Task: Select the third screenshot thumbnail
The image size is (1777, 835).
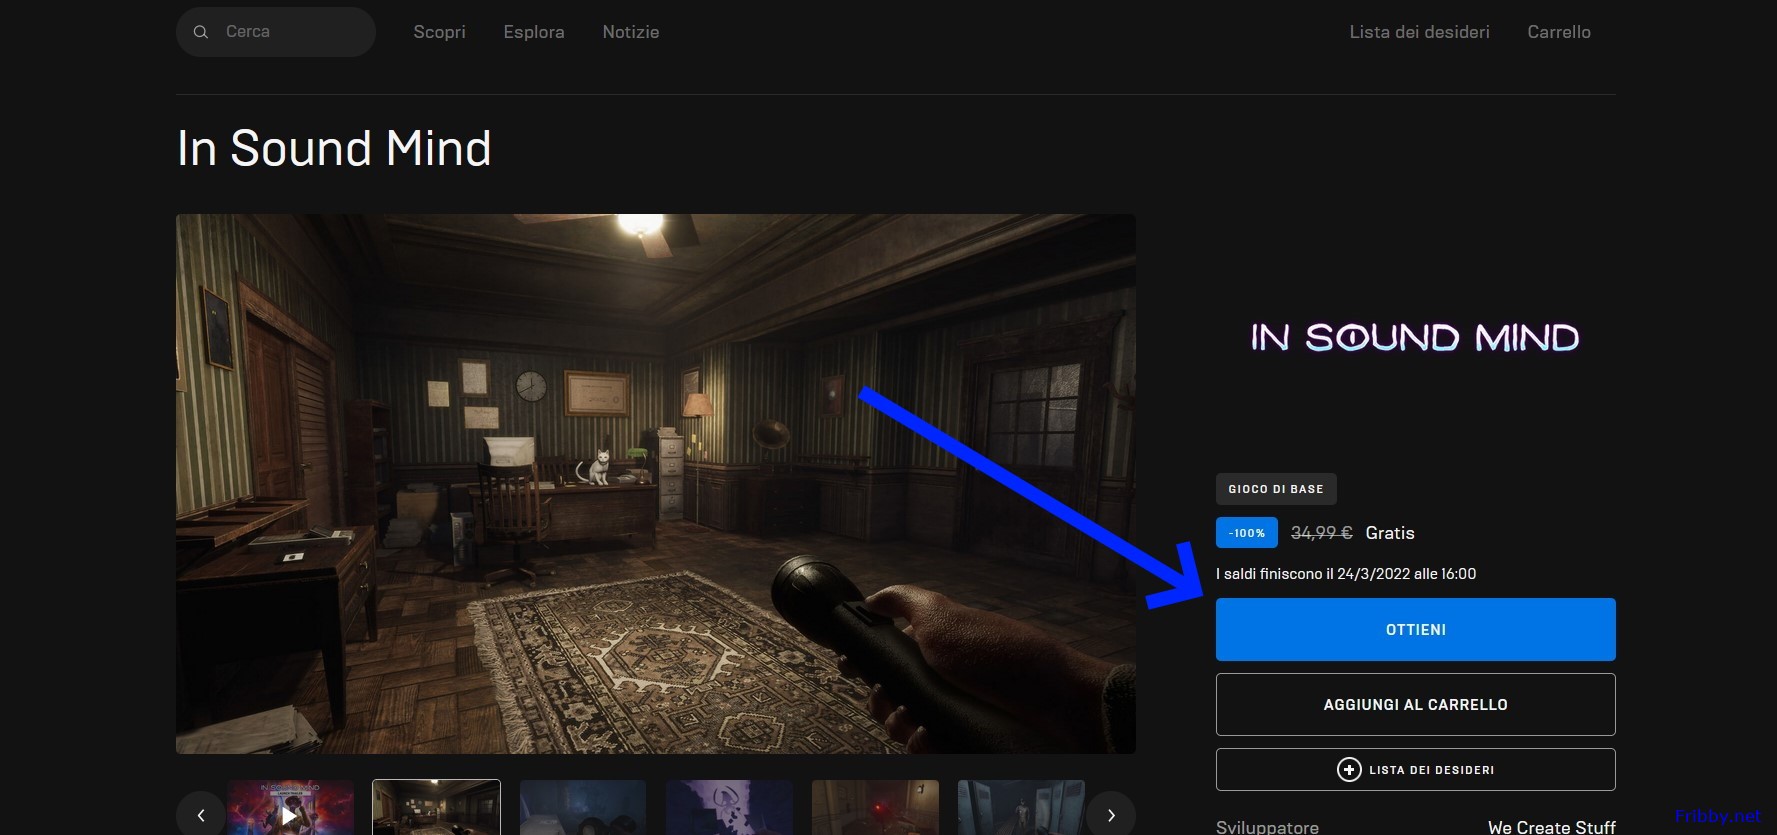Action: (x=583, y=808)
